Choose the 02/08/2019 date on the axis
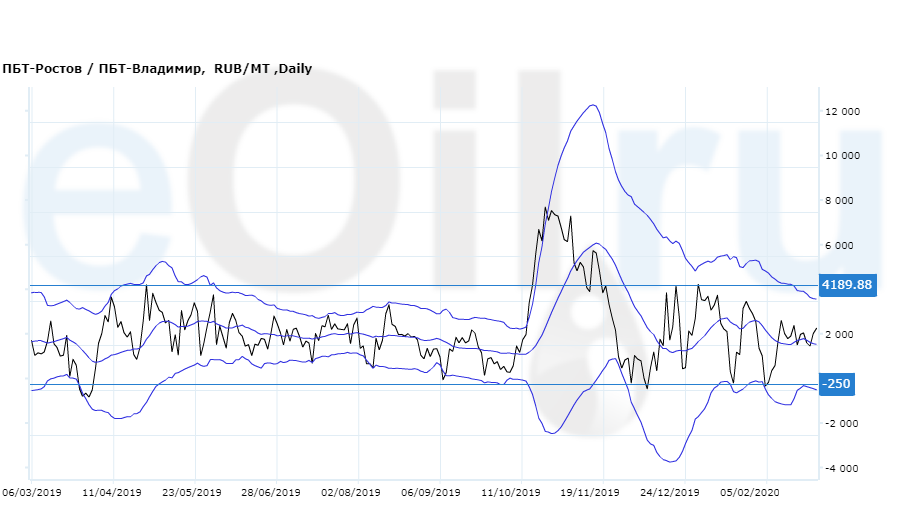Viewport: 909px width, 509px height. [351, 492]
